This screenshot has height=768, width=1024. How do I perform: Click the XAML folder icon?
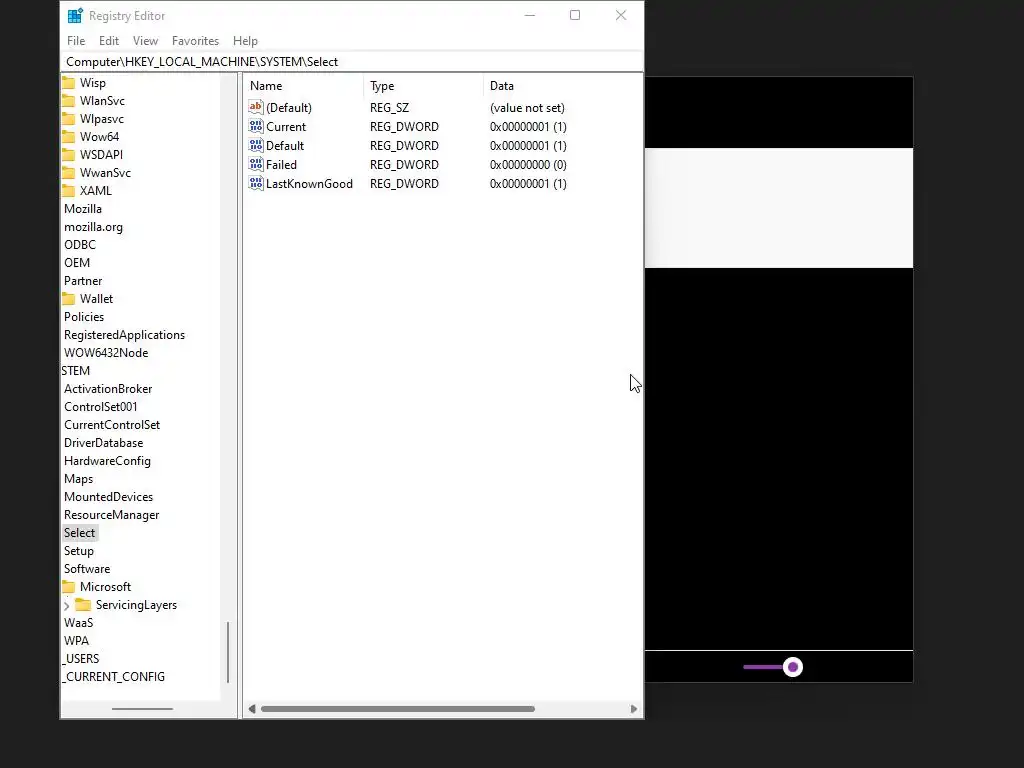(x=69, y=191)
